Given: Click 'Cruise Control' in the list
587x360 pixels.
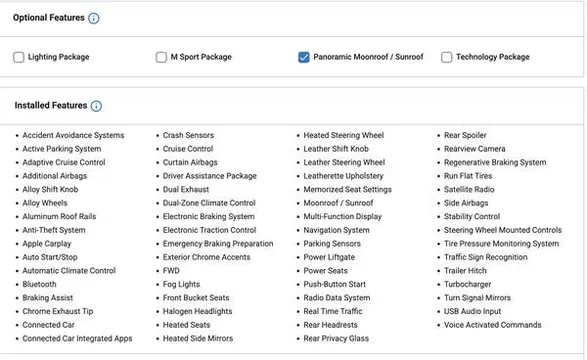Looking at the screenshot, I should tap(188, 149).
